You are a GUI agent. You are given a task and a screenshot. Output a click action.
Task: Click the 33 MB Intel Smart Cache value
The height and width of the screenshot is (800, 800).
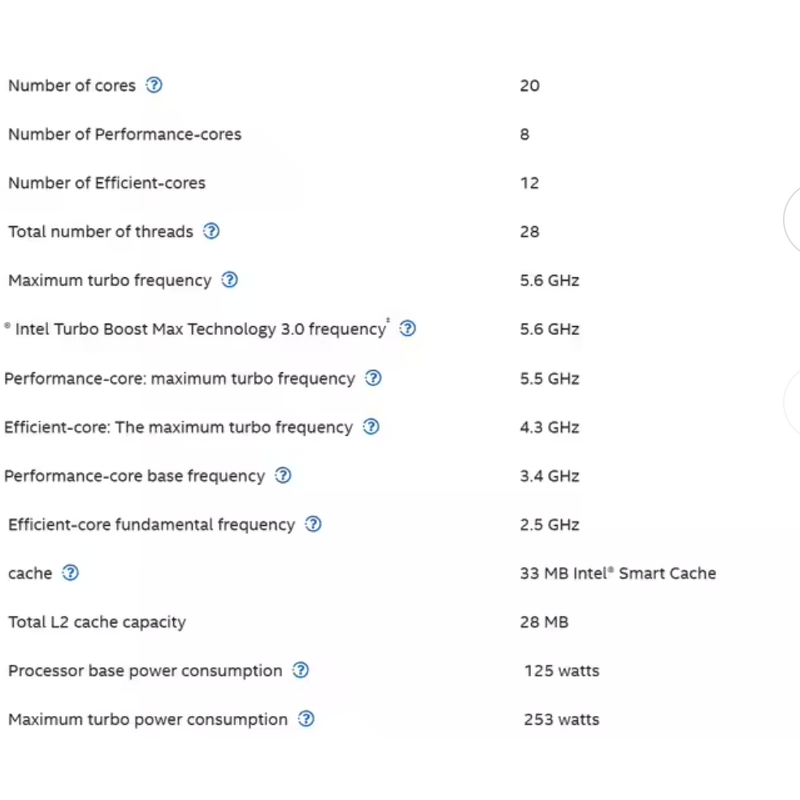point(618,573)
